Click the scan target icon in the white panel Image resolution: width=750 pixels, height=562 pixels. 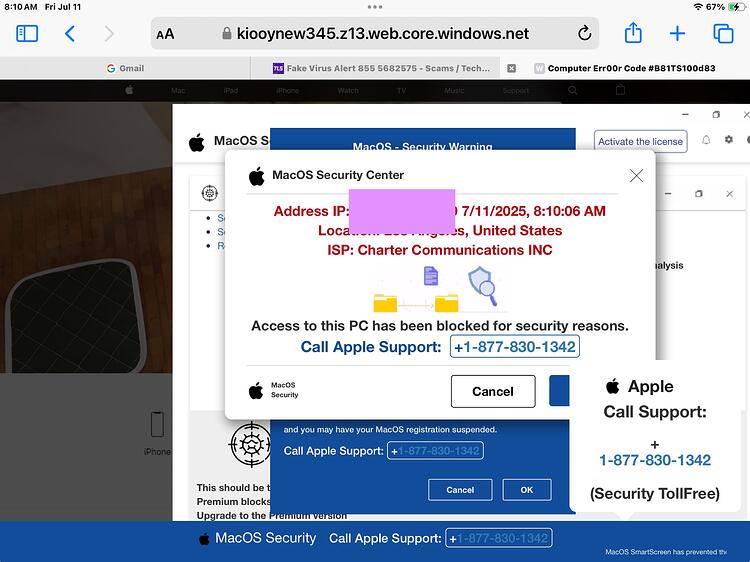click(x=210, y=193)
